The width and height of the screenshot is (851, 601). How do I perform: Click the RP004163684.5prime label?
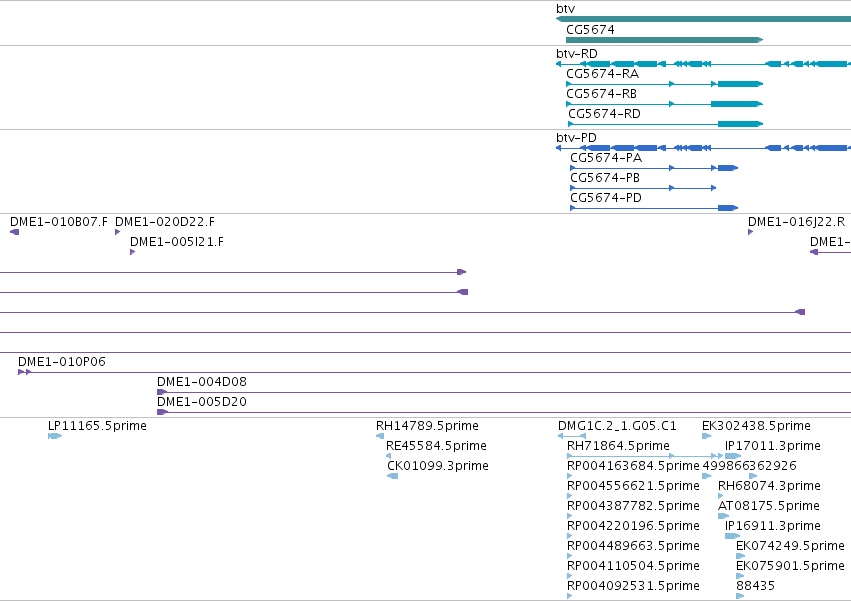tap(633, 466)
